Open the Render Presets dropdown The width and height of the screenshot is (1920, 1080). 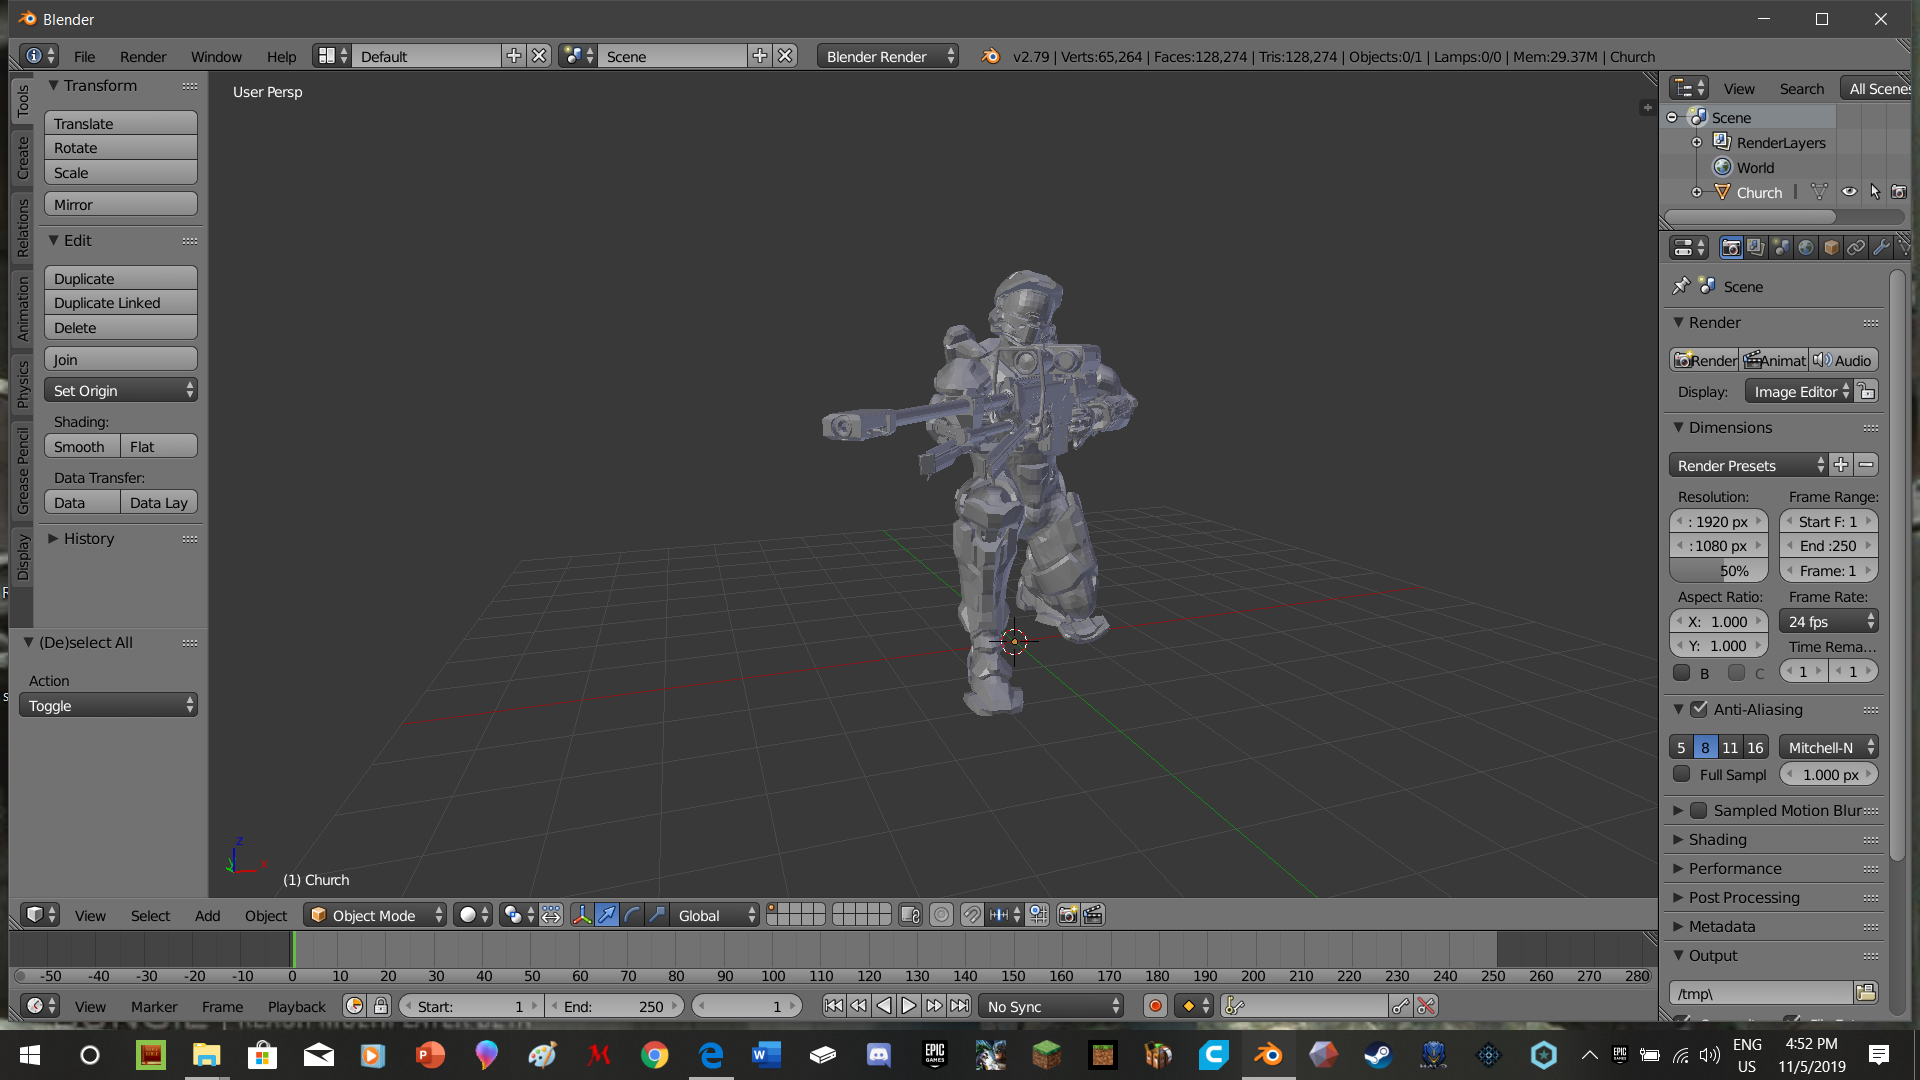tap(1748, 465)
